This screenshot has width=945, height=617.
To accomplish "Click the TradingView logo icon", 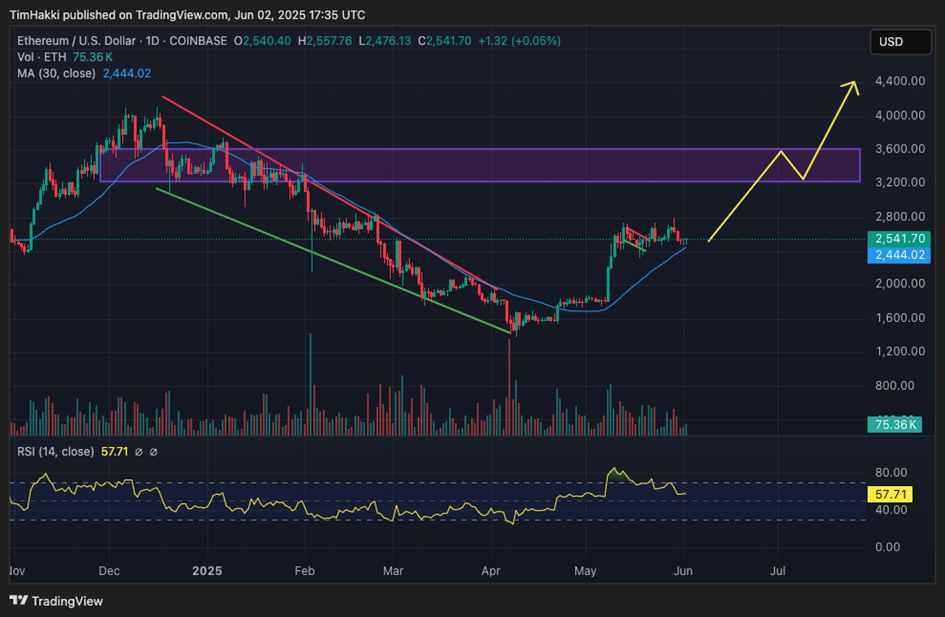I will tap(20, 600).
